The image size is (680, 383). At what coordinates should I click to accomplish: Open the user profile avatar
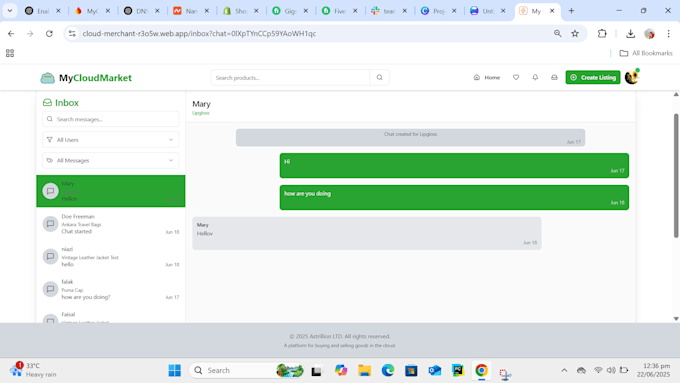pyautogui.click(x=632, y=77)
